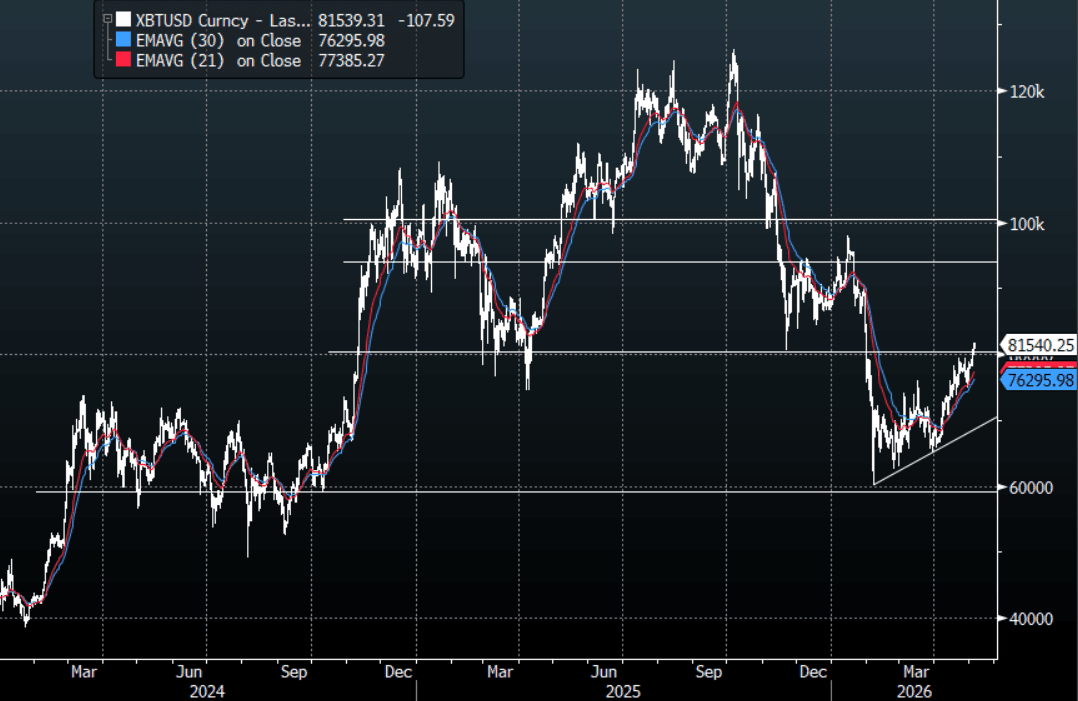Click the Sep label above 2025
The width and height of the screenshot is (1078, 701).
[709, 671]
